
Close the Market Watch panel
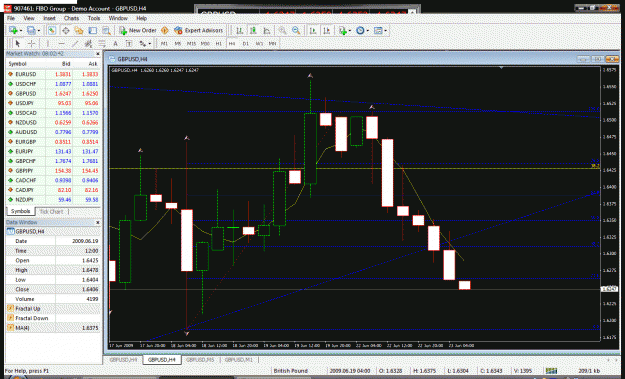click(x=98, y=54)
